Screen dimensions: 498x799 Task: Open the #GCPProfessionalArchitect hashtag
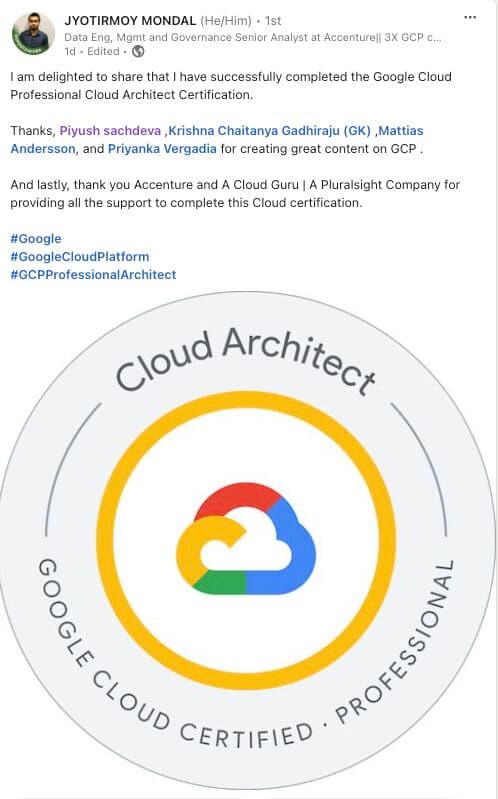point(93,275)
